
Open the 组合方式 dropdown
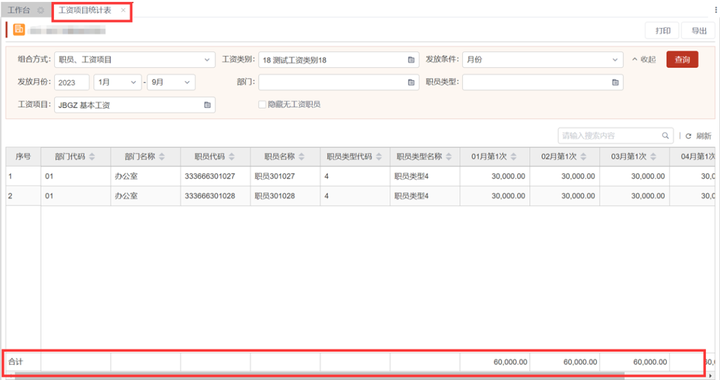tap(135, 60)
